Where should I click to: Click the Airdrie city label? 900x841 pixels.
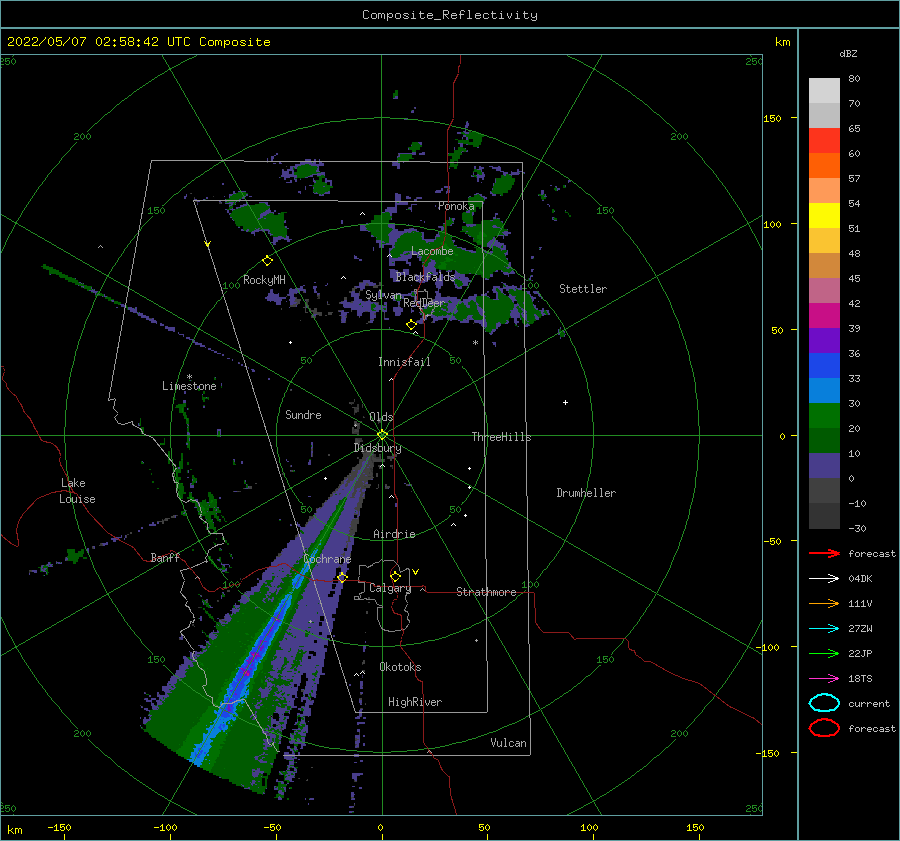point(394,534)
